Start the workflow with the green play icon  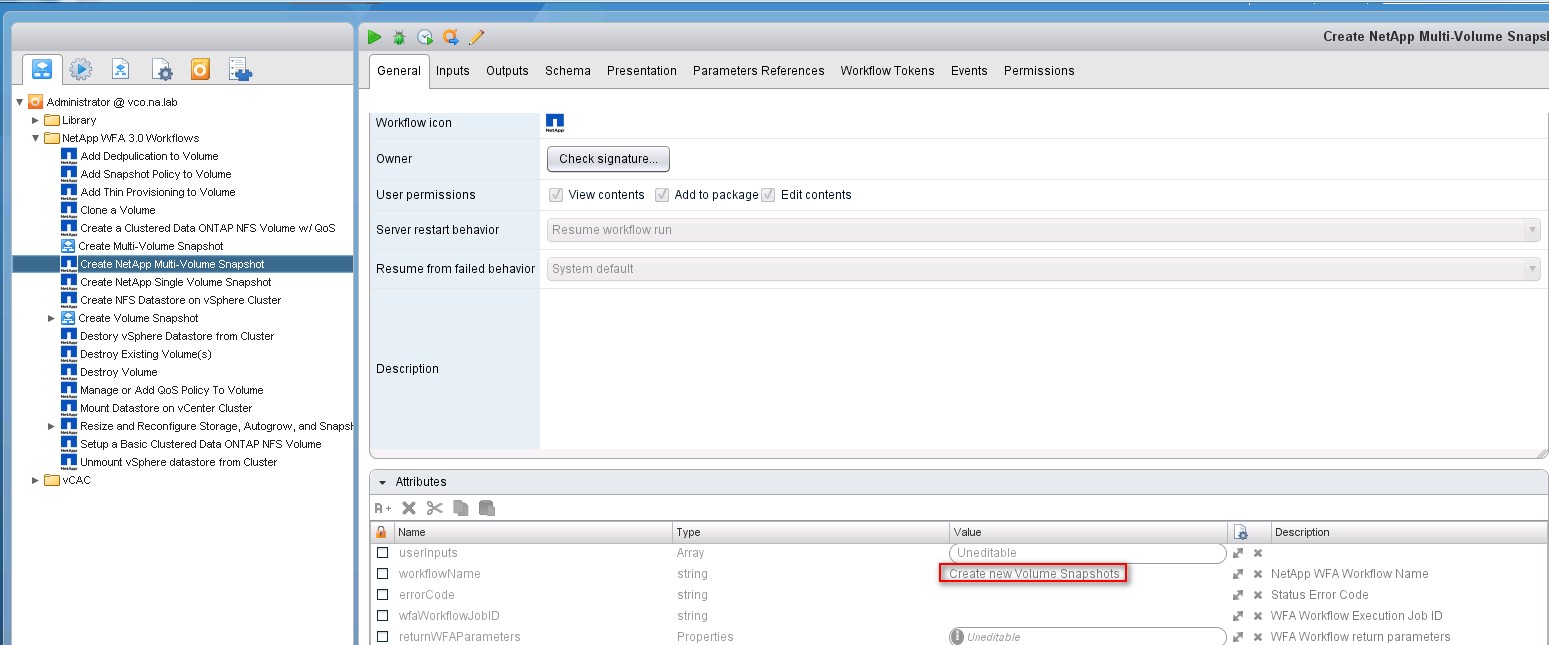pos(374,37)
